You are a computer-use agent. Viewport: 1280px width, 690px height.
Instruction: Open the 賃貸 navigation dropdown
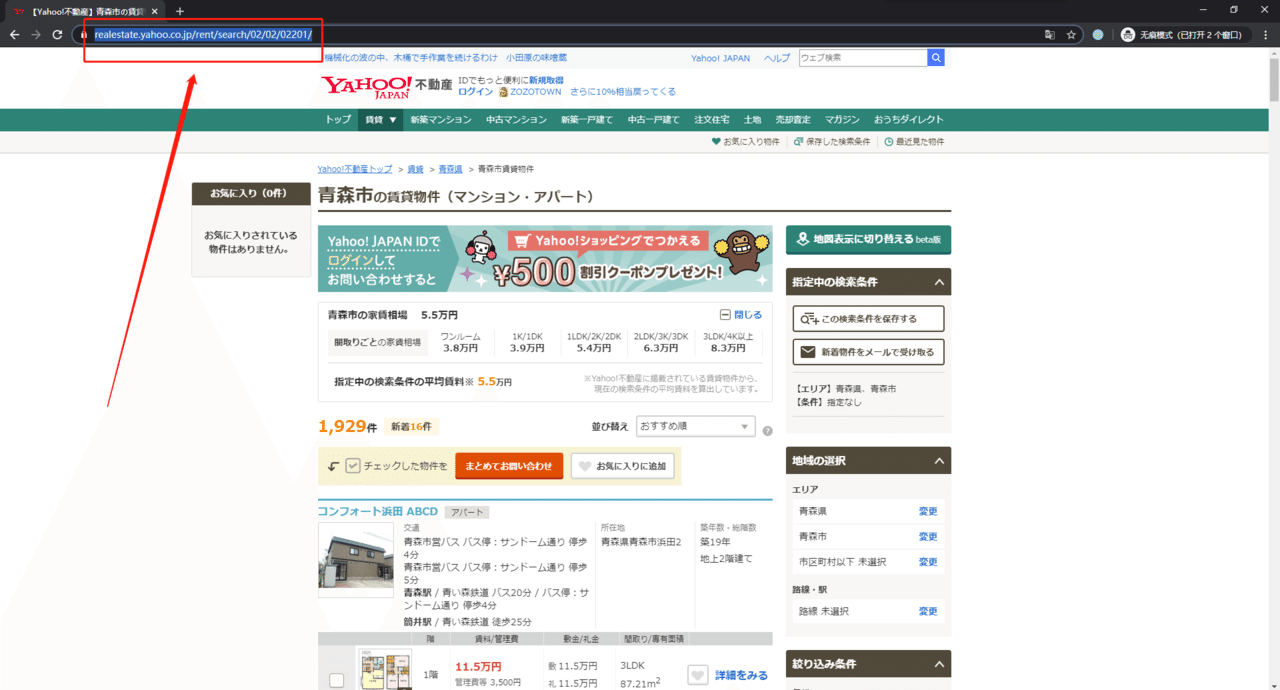[381, 120]
